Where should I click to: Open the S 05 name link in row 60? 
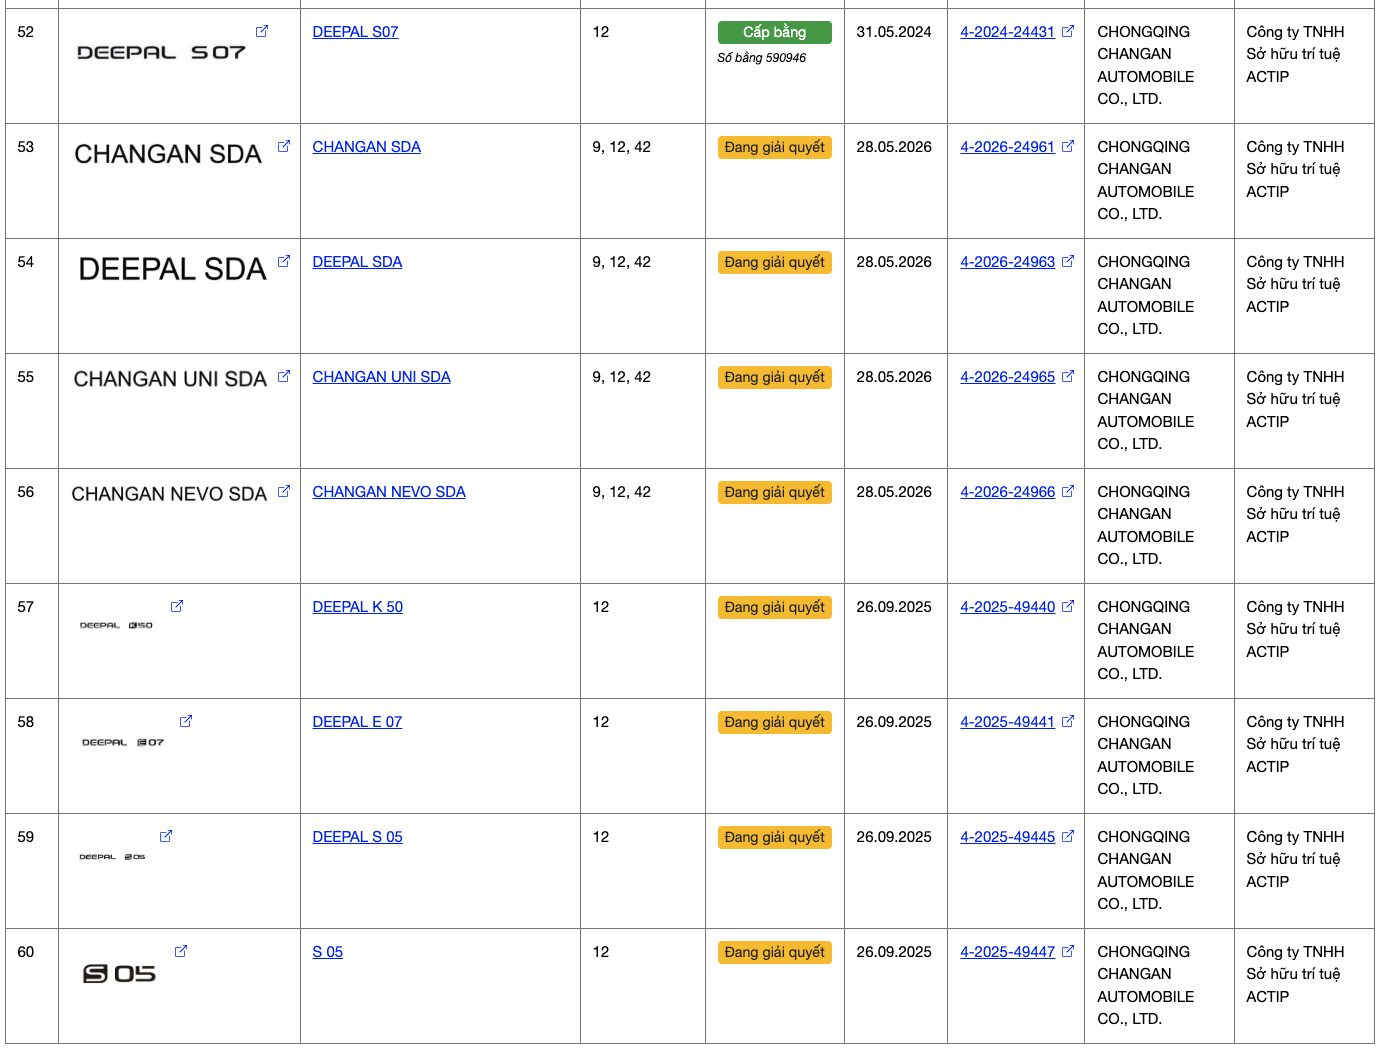327,952
